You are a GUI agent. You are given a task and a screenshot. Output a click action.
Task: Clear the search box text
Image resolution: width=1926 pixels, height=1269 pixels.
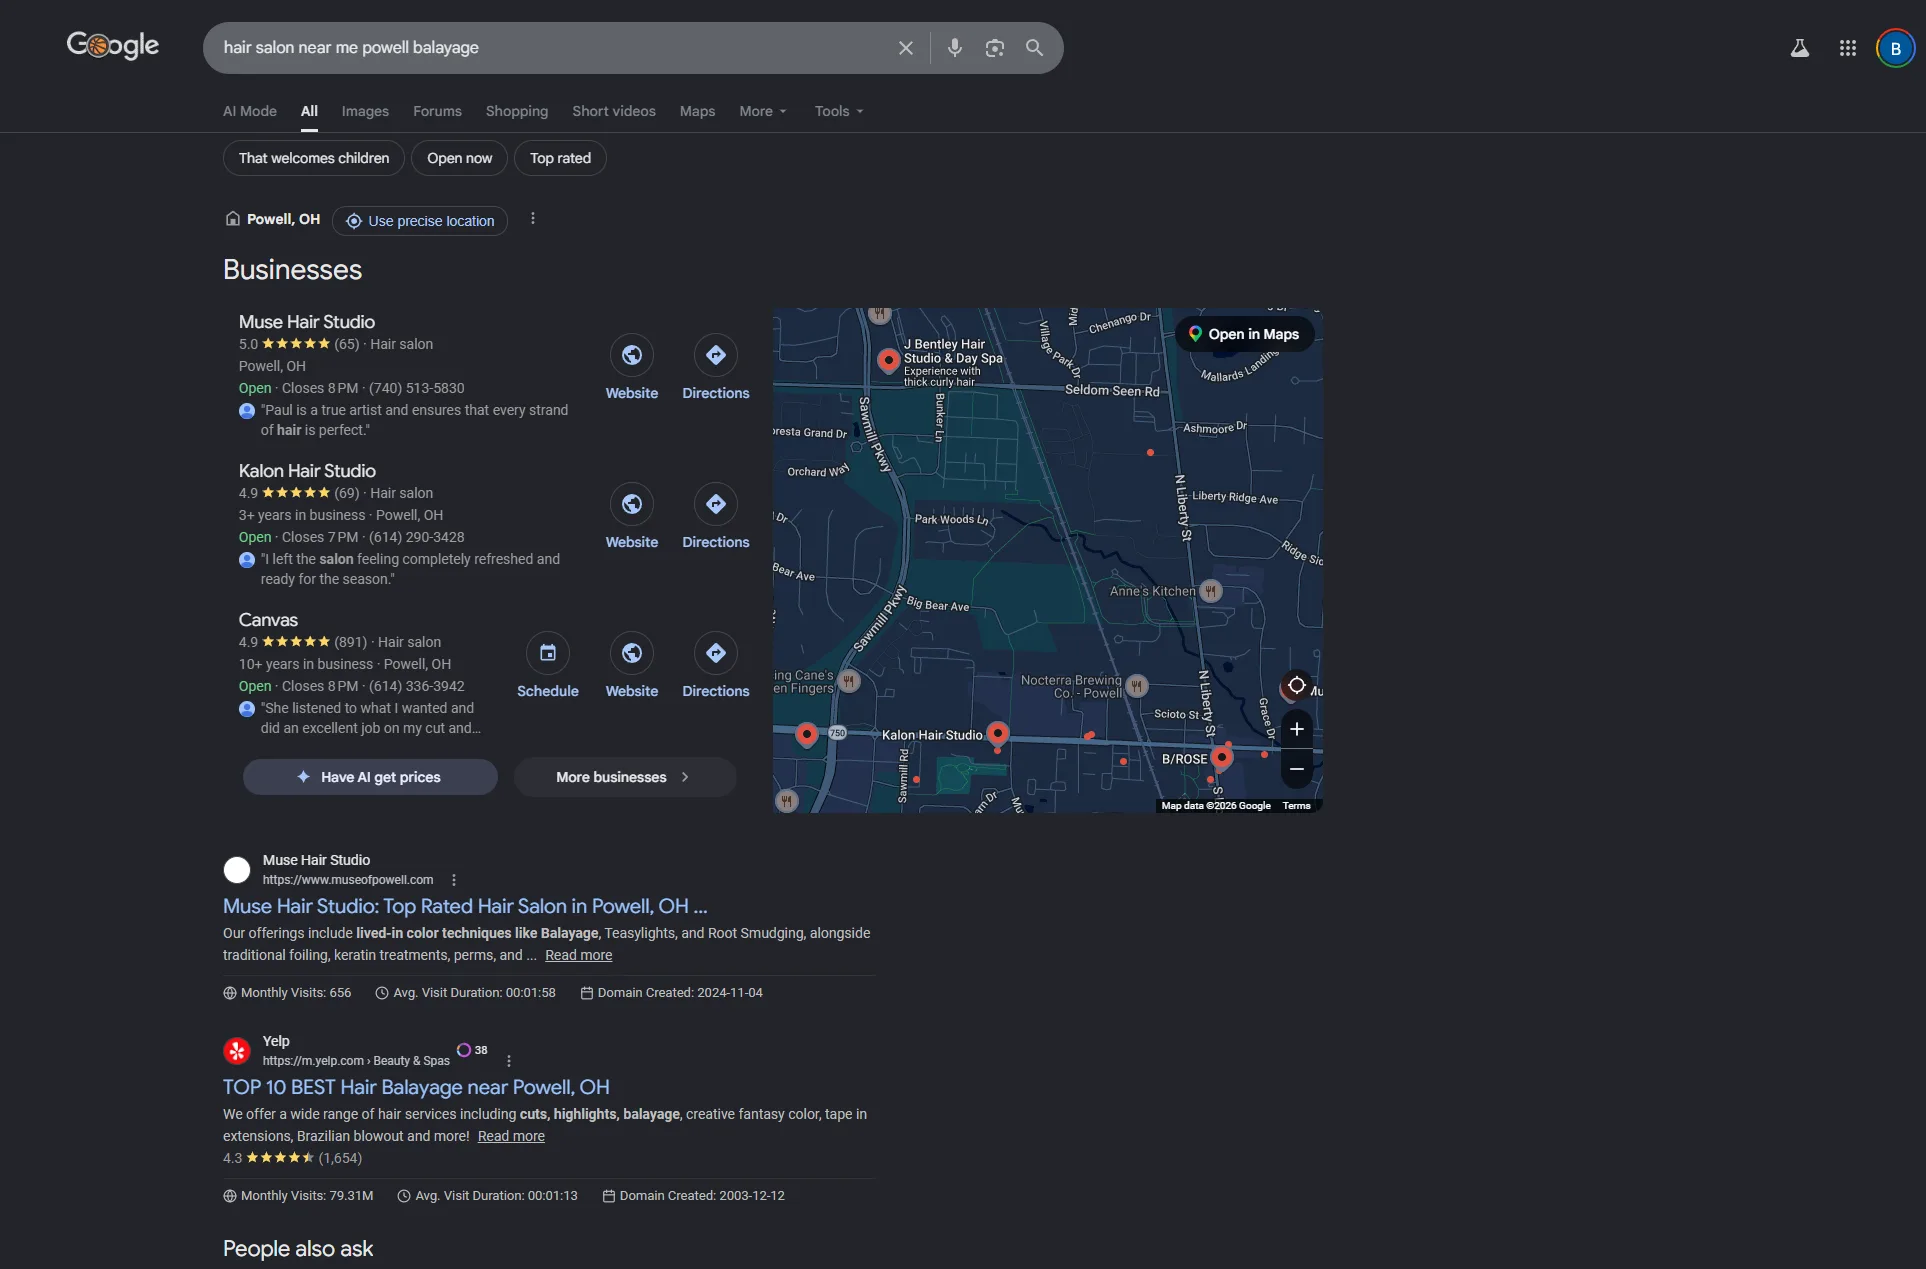click(906, 48)
